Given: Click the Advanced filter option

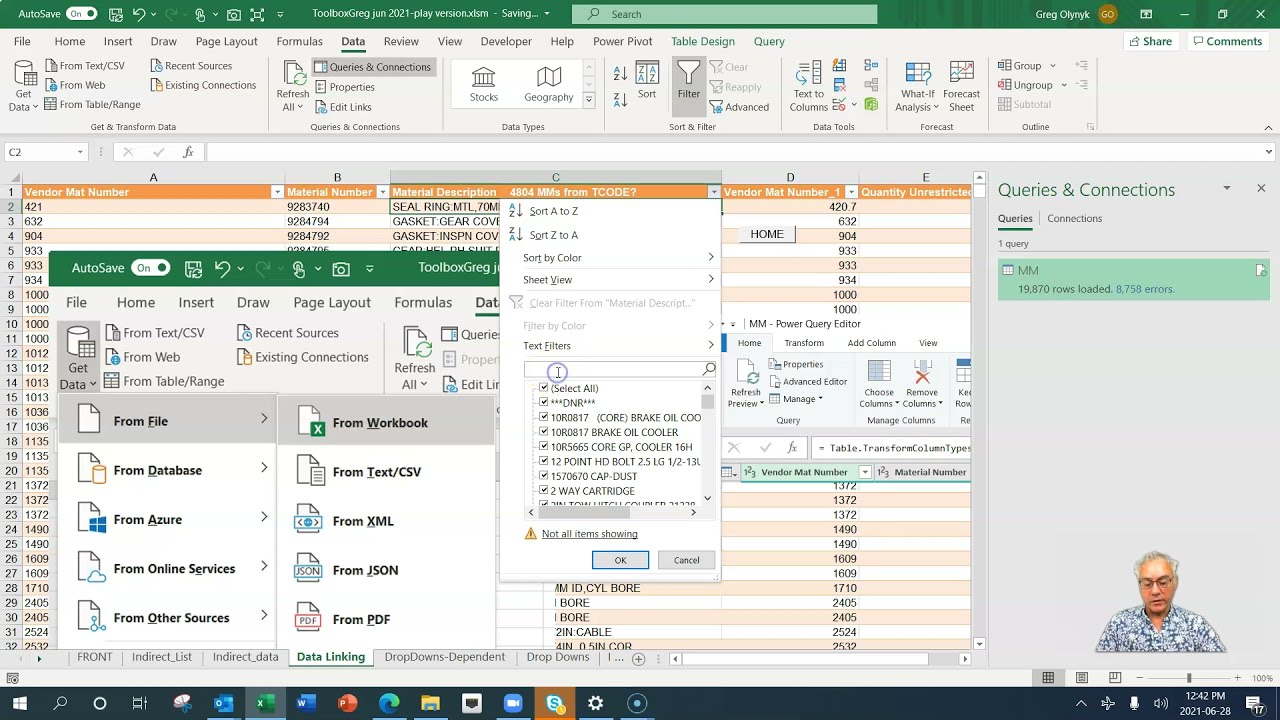Looking at the screenshot, I should pyautogui.click(x=739, y=107).
